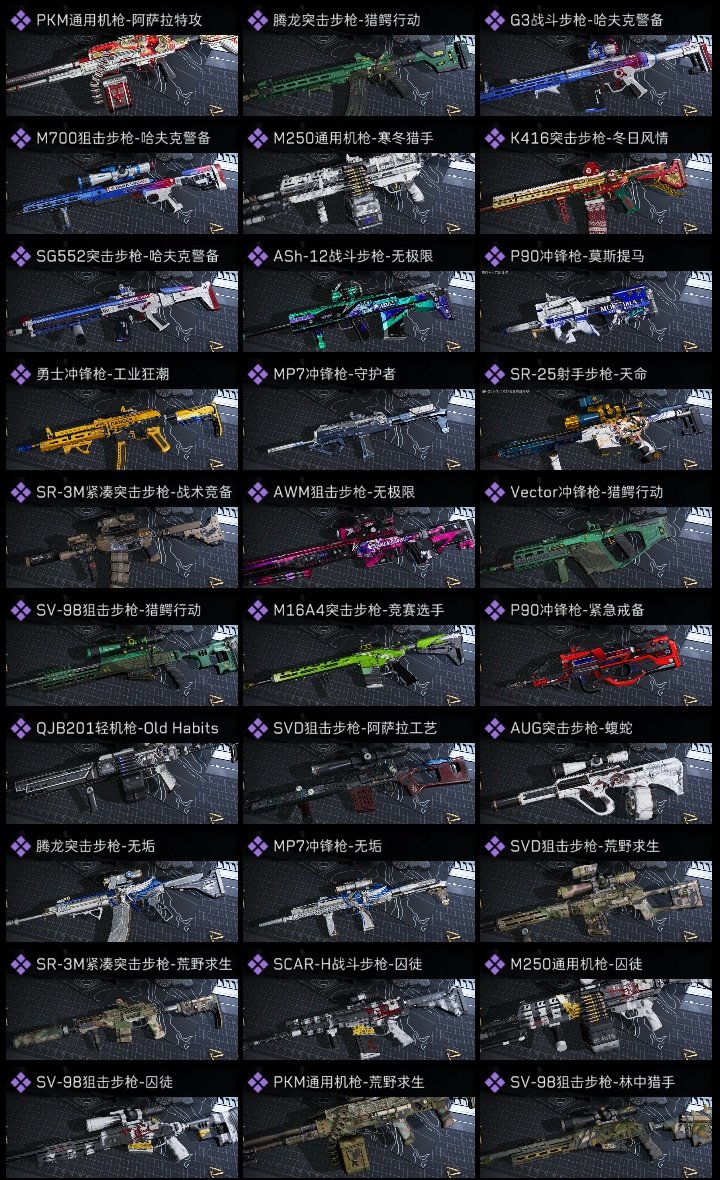Select the red P90冲锋枪-紧急戒备 thumbnail

pos(596,665)
